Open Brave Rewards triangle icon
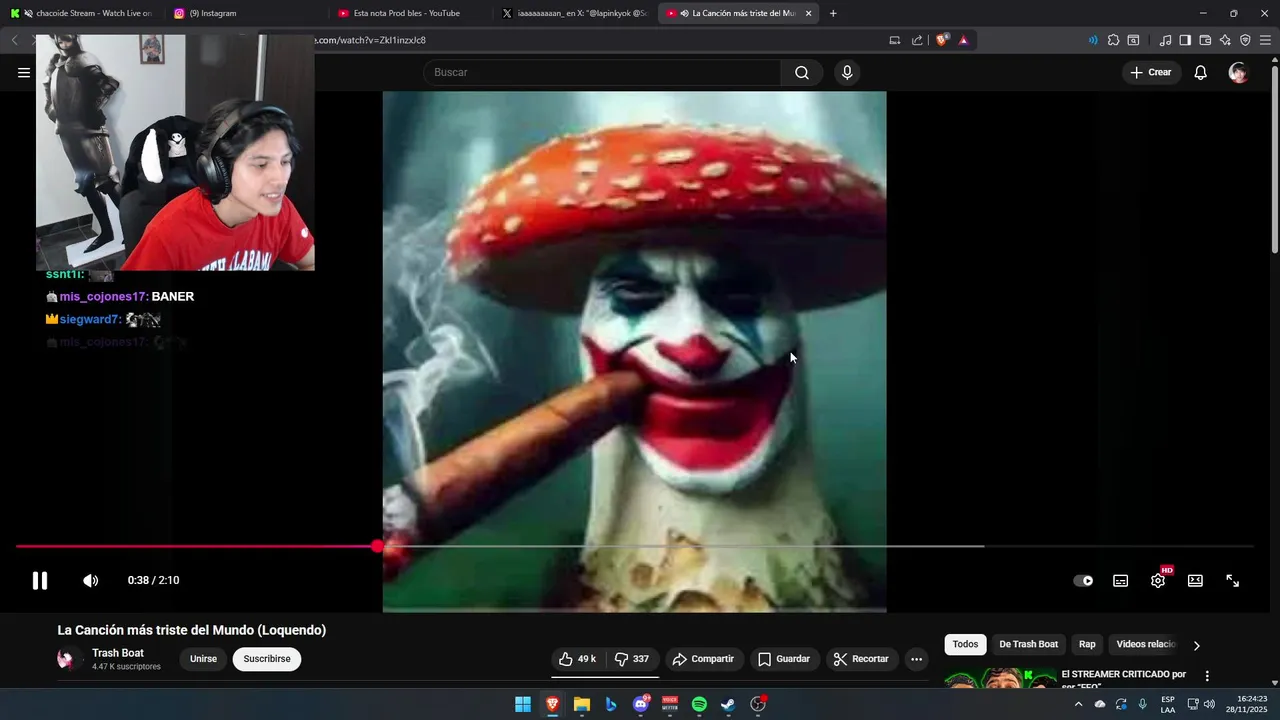Viewport: 1280px width, 720px height. (x=964, y=40)
